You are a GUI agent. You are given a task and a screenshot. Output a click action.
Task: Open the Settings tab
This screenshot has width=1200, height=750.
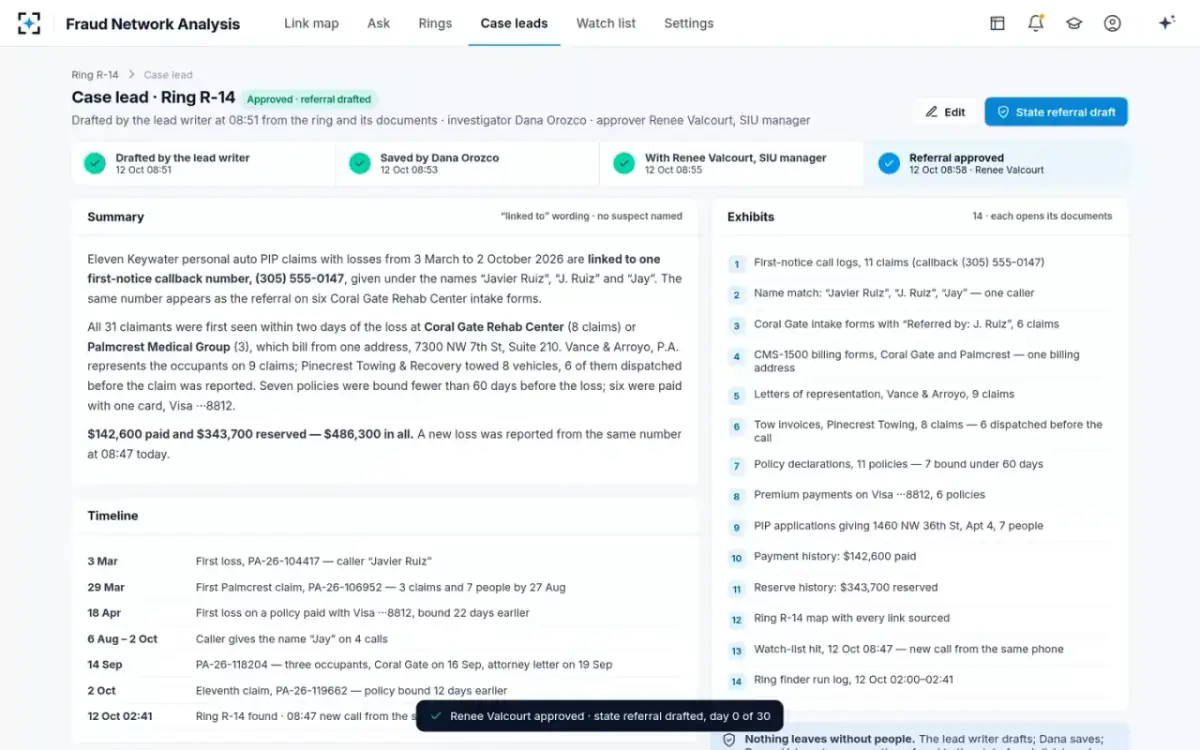(689, 23)
